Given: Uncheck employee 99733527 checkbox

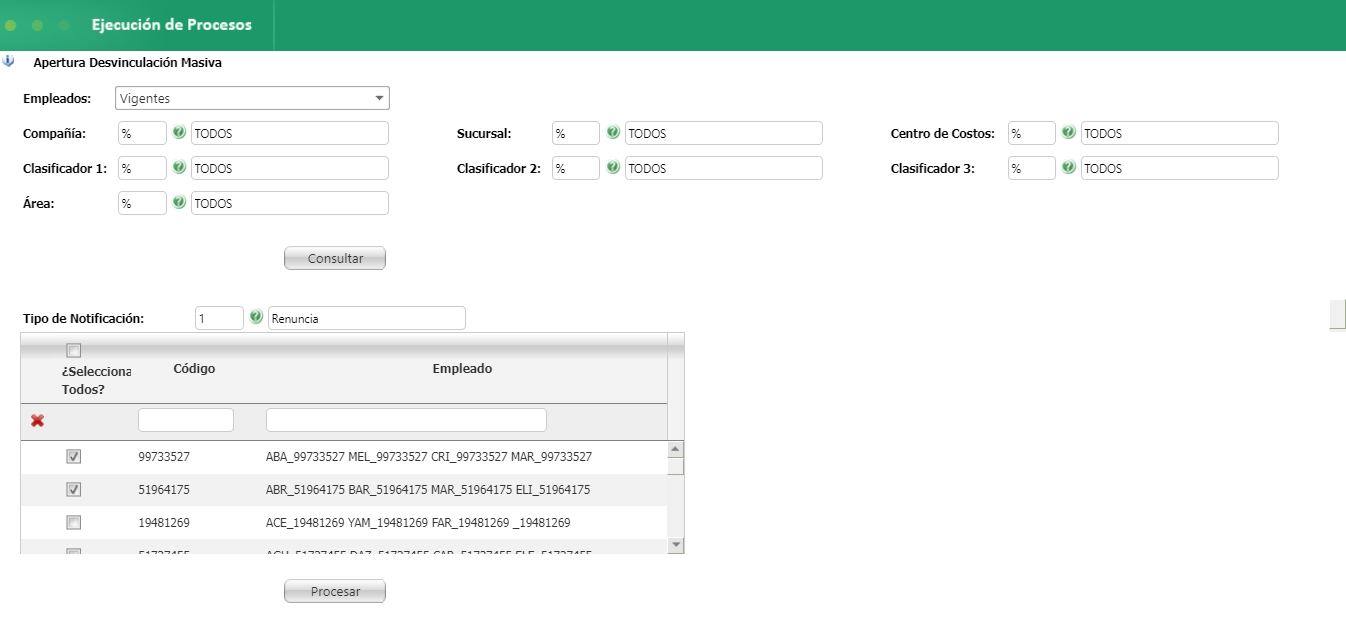Looking at the screenshot, I should point(73,456).
